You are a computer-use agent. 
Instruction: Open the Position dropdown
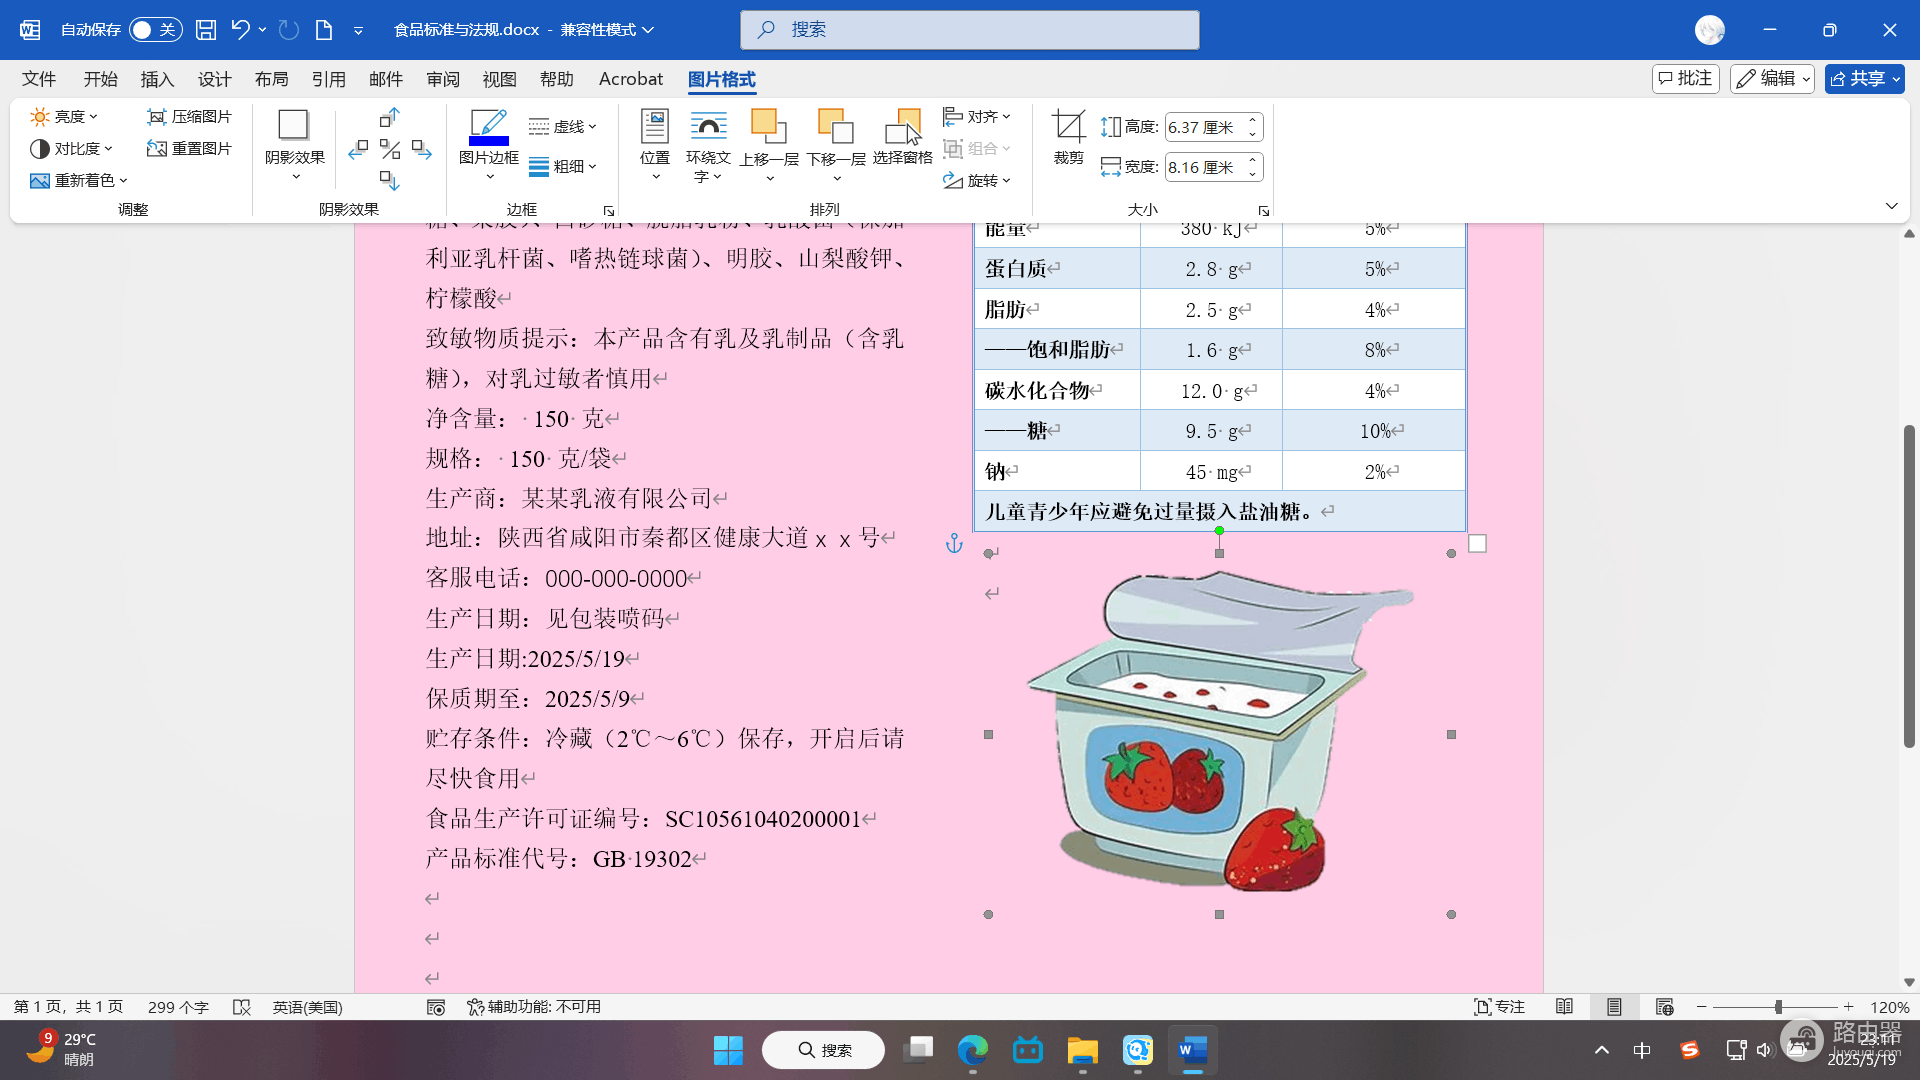pyautogui.click(x=655, y=146)
